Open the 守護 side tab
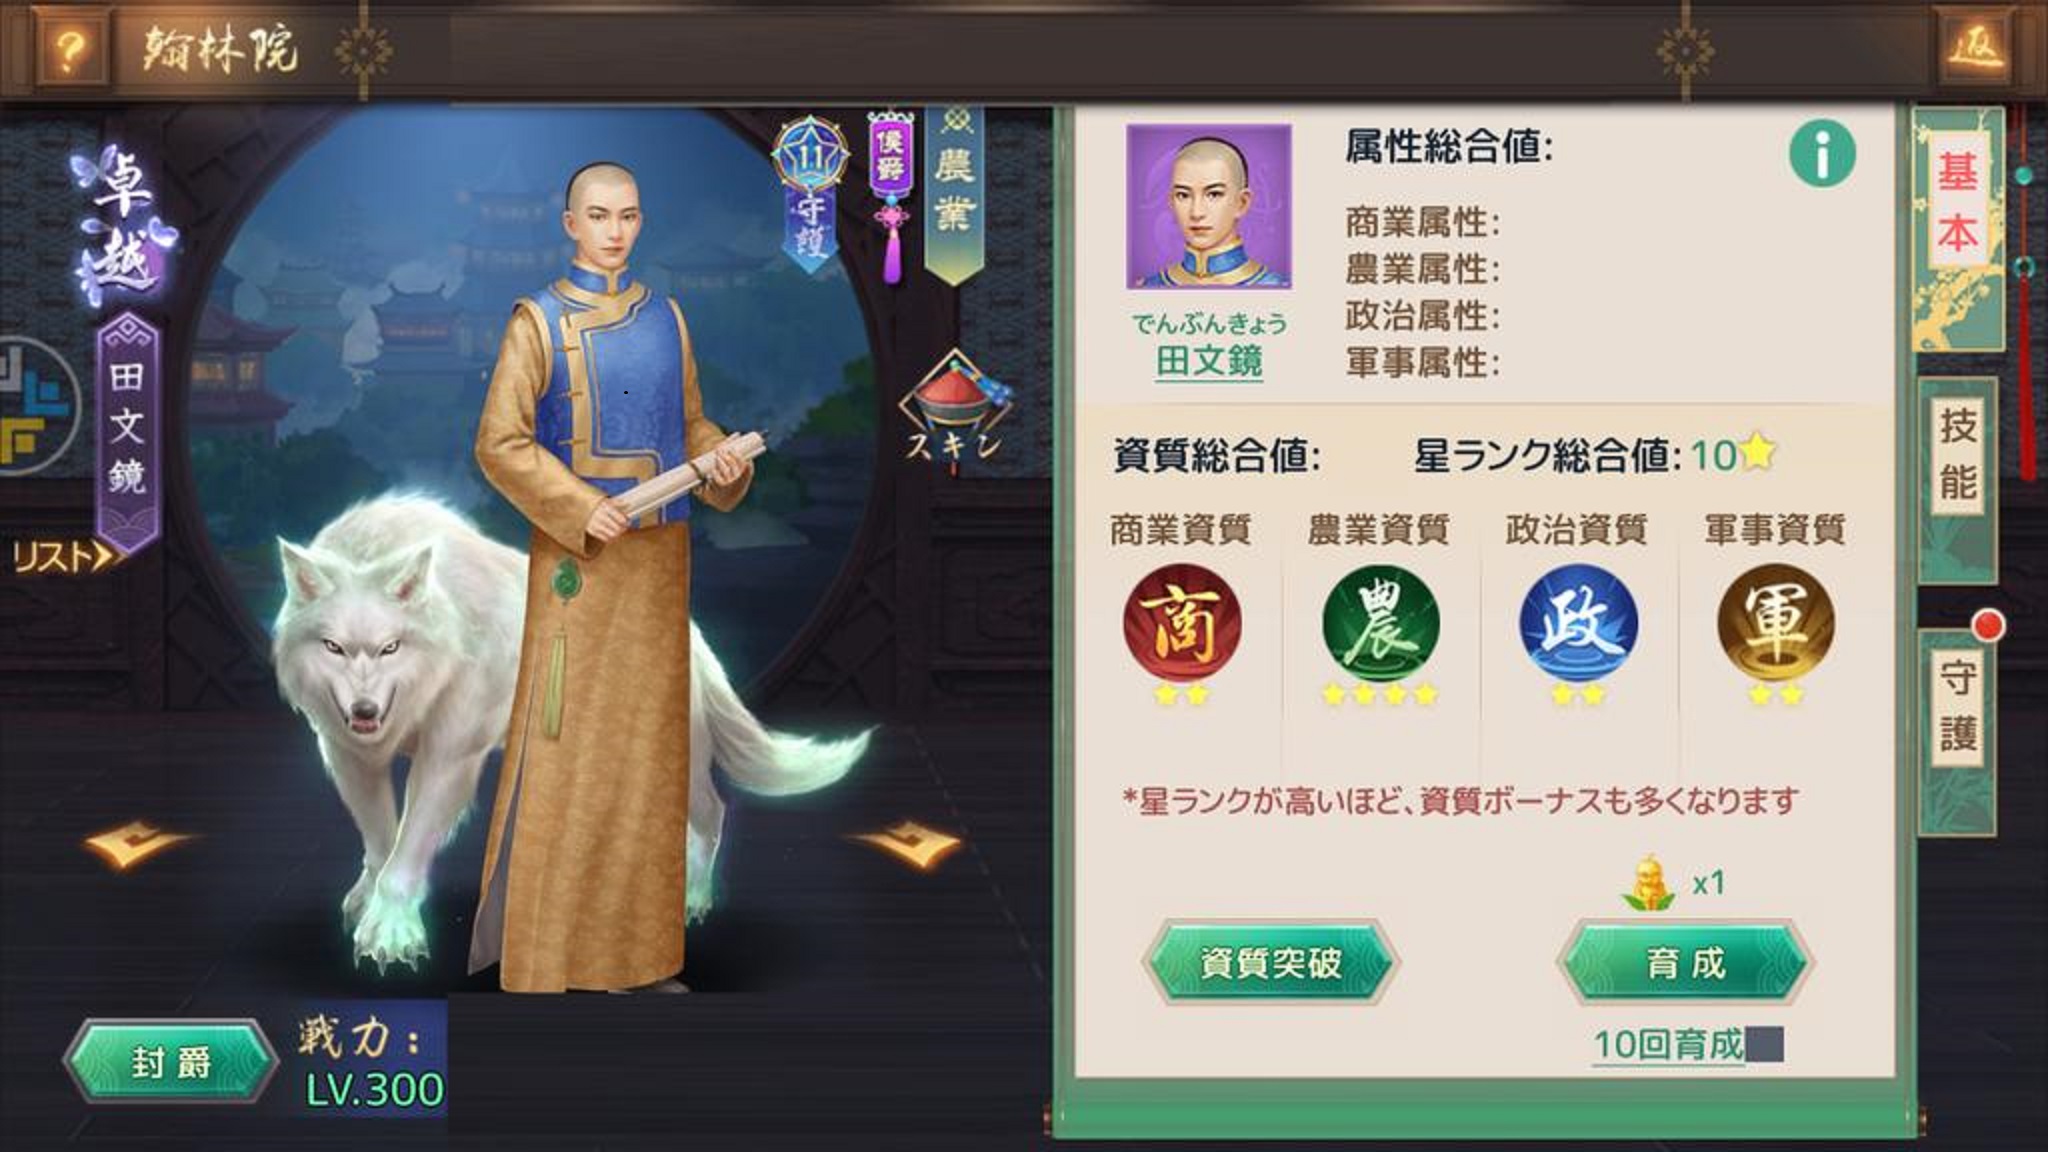2048x1152 pixels. point(1957,704)
